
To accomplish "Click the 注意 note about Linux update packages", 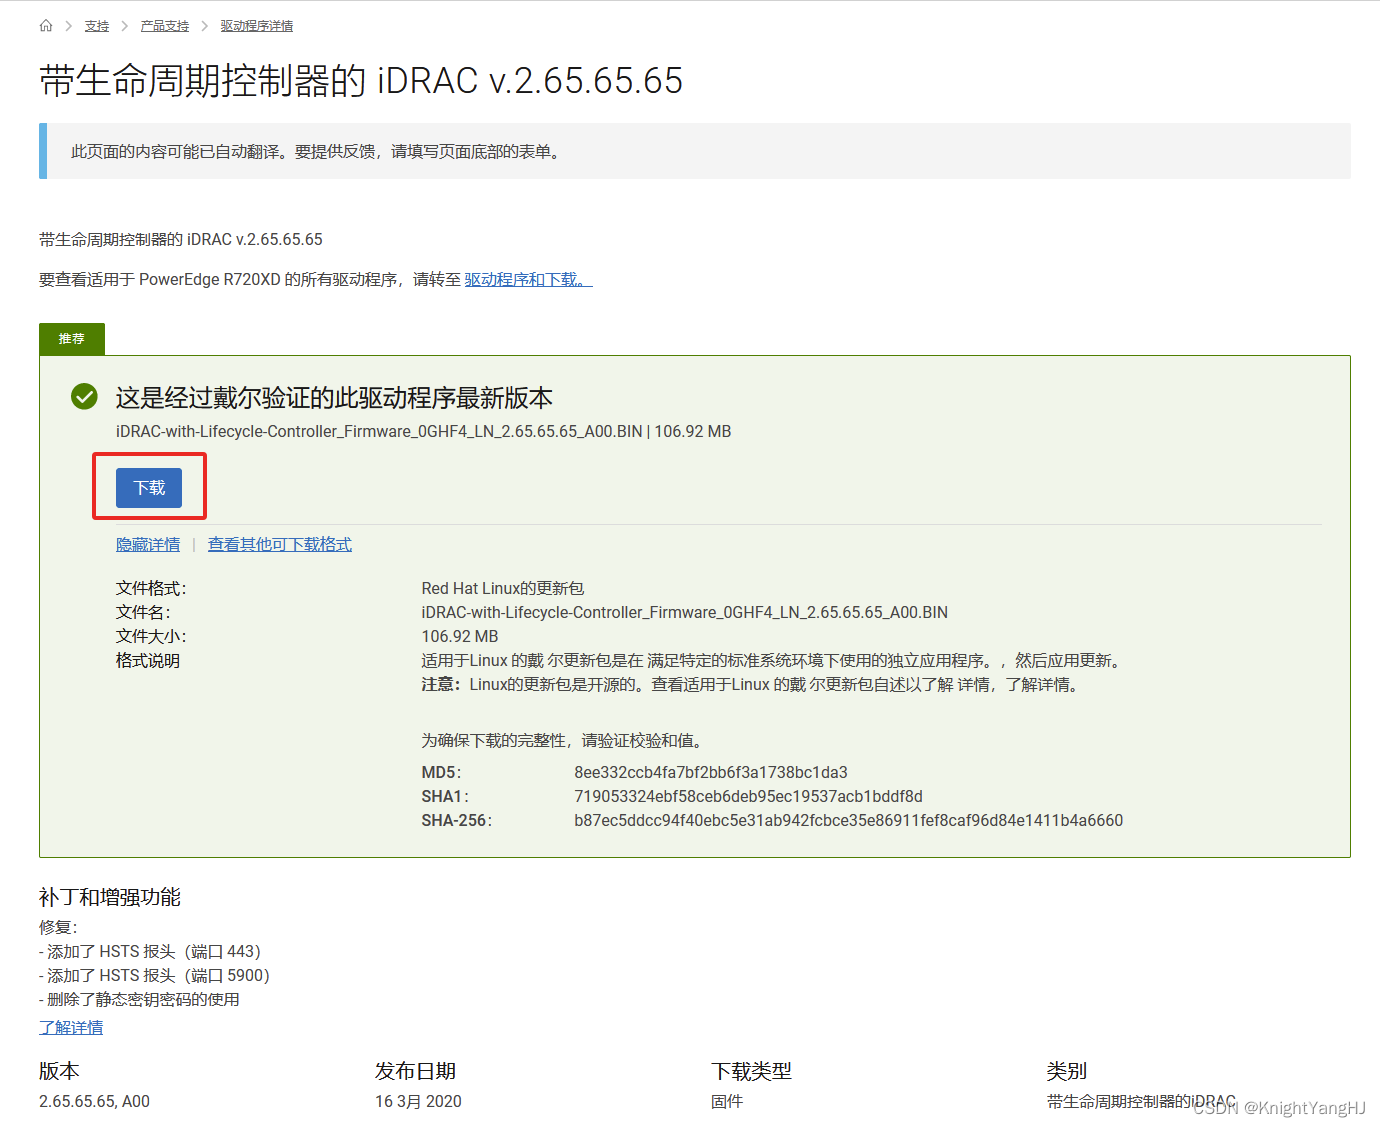I will click(753, 685).
